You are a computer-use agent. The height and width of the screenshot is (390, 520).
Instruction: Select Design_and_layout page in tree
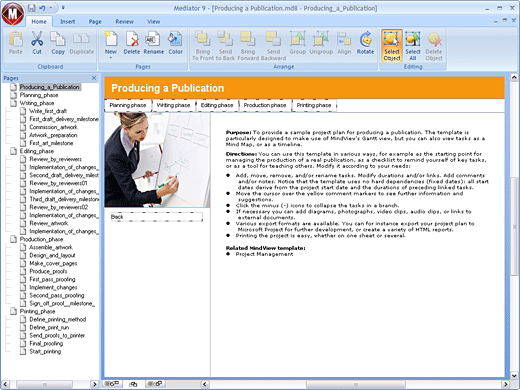[52, 255]
